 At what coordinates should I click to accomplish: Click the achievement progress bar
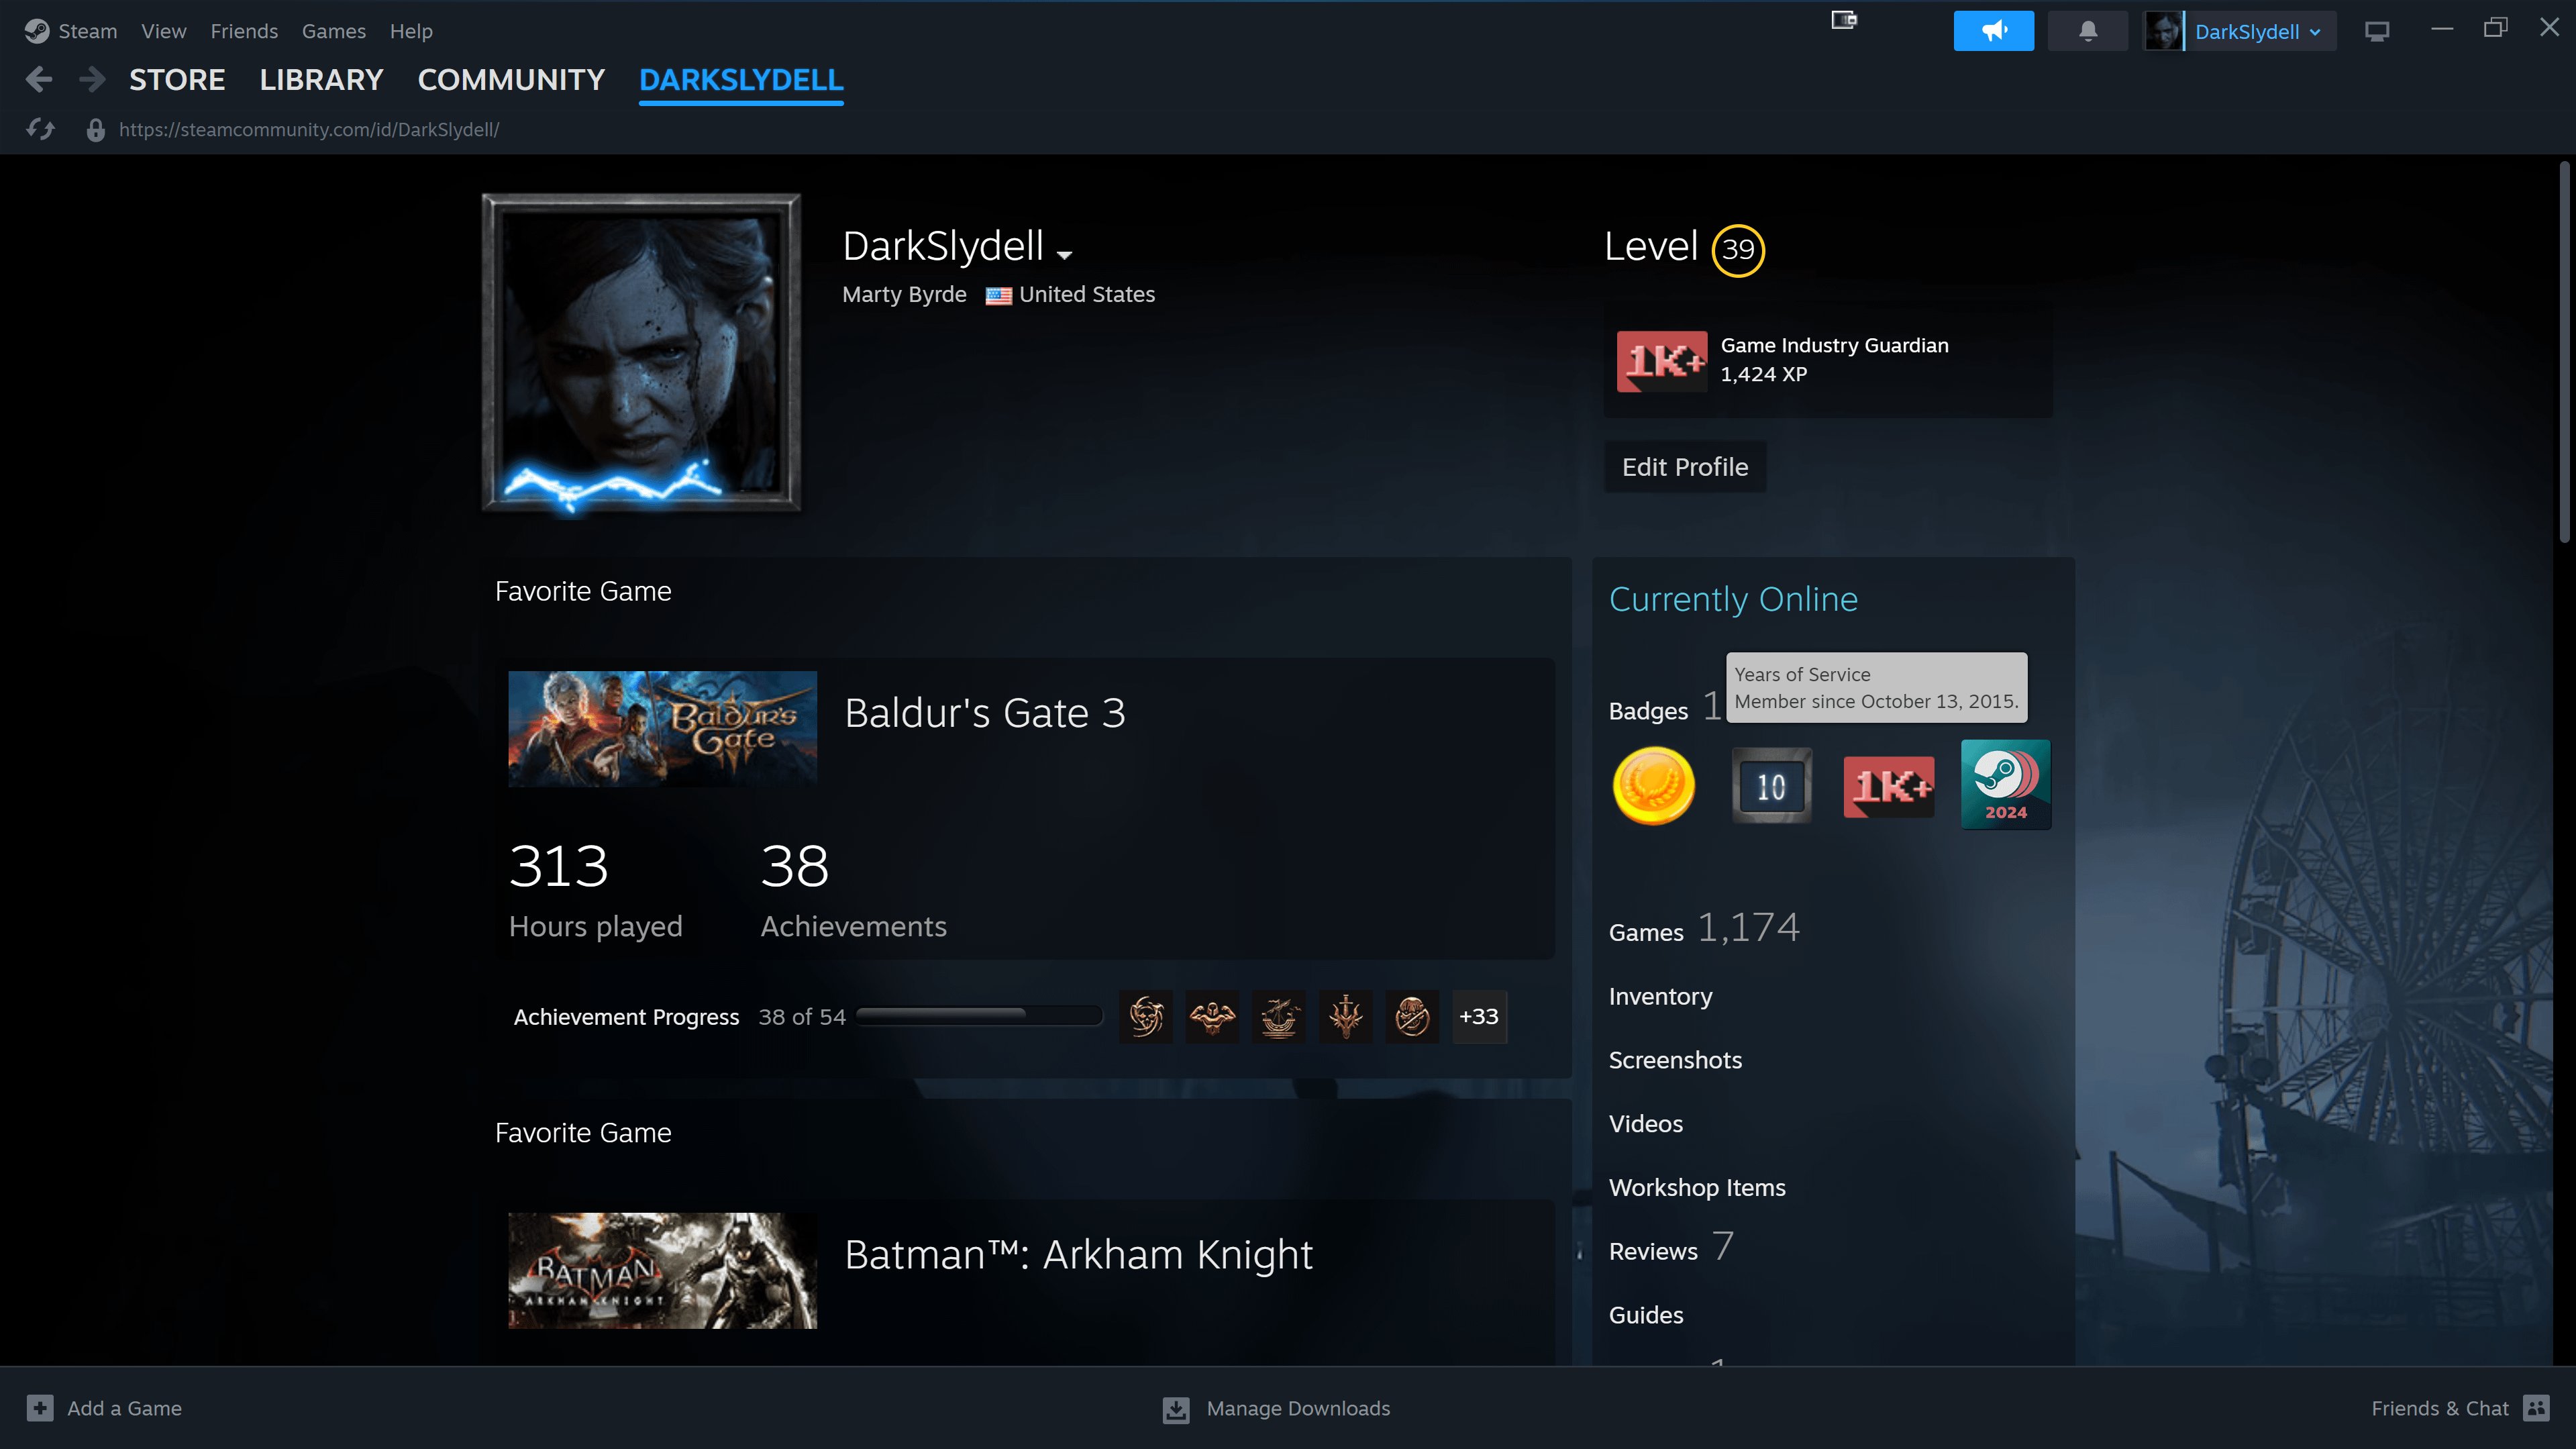pyautogui.click(x=979, y=1016)
